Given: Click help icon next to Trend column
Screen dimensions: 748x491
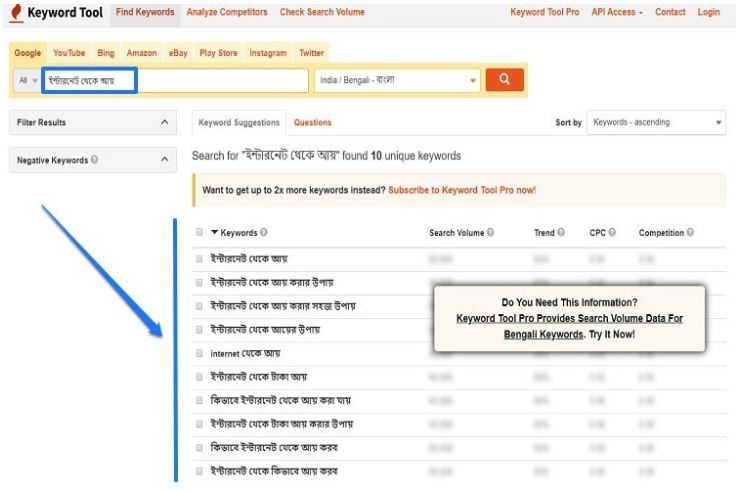Looking at the screenshot, I should click(561, 233).
